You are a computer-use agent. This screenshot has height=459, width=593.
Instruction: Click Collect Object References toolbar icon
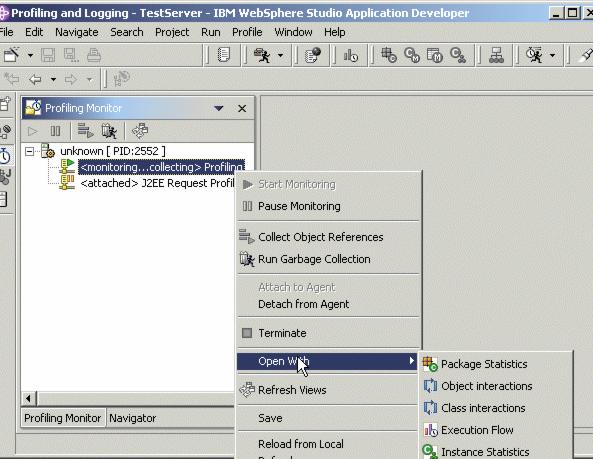tap(85, 131)
